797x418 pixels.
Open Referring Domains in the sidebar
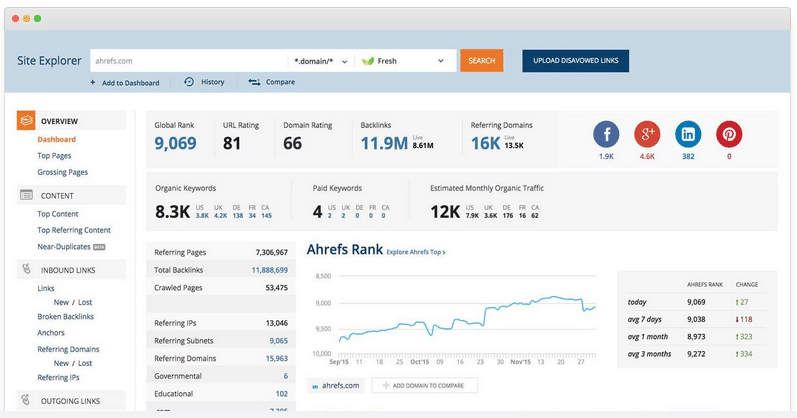(68, 349)
